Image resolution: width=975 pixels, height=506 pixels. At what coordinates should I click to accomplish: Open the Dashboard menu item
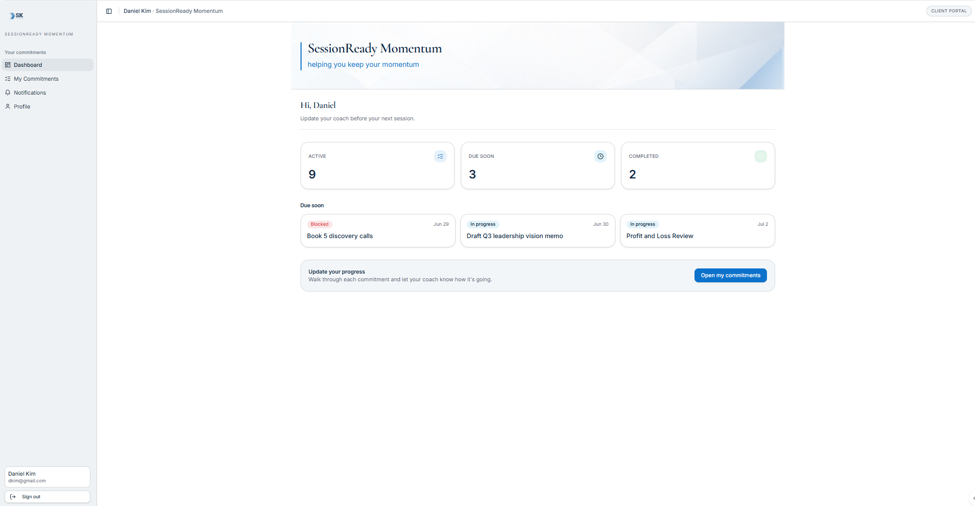tap(48, 65)
